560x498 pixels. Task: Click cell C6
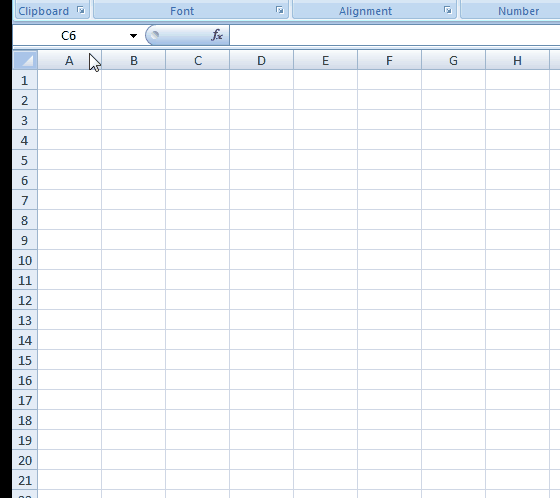198,180
